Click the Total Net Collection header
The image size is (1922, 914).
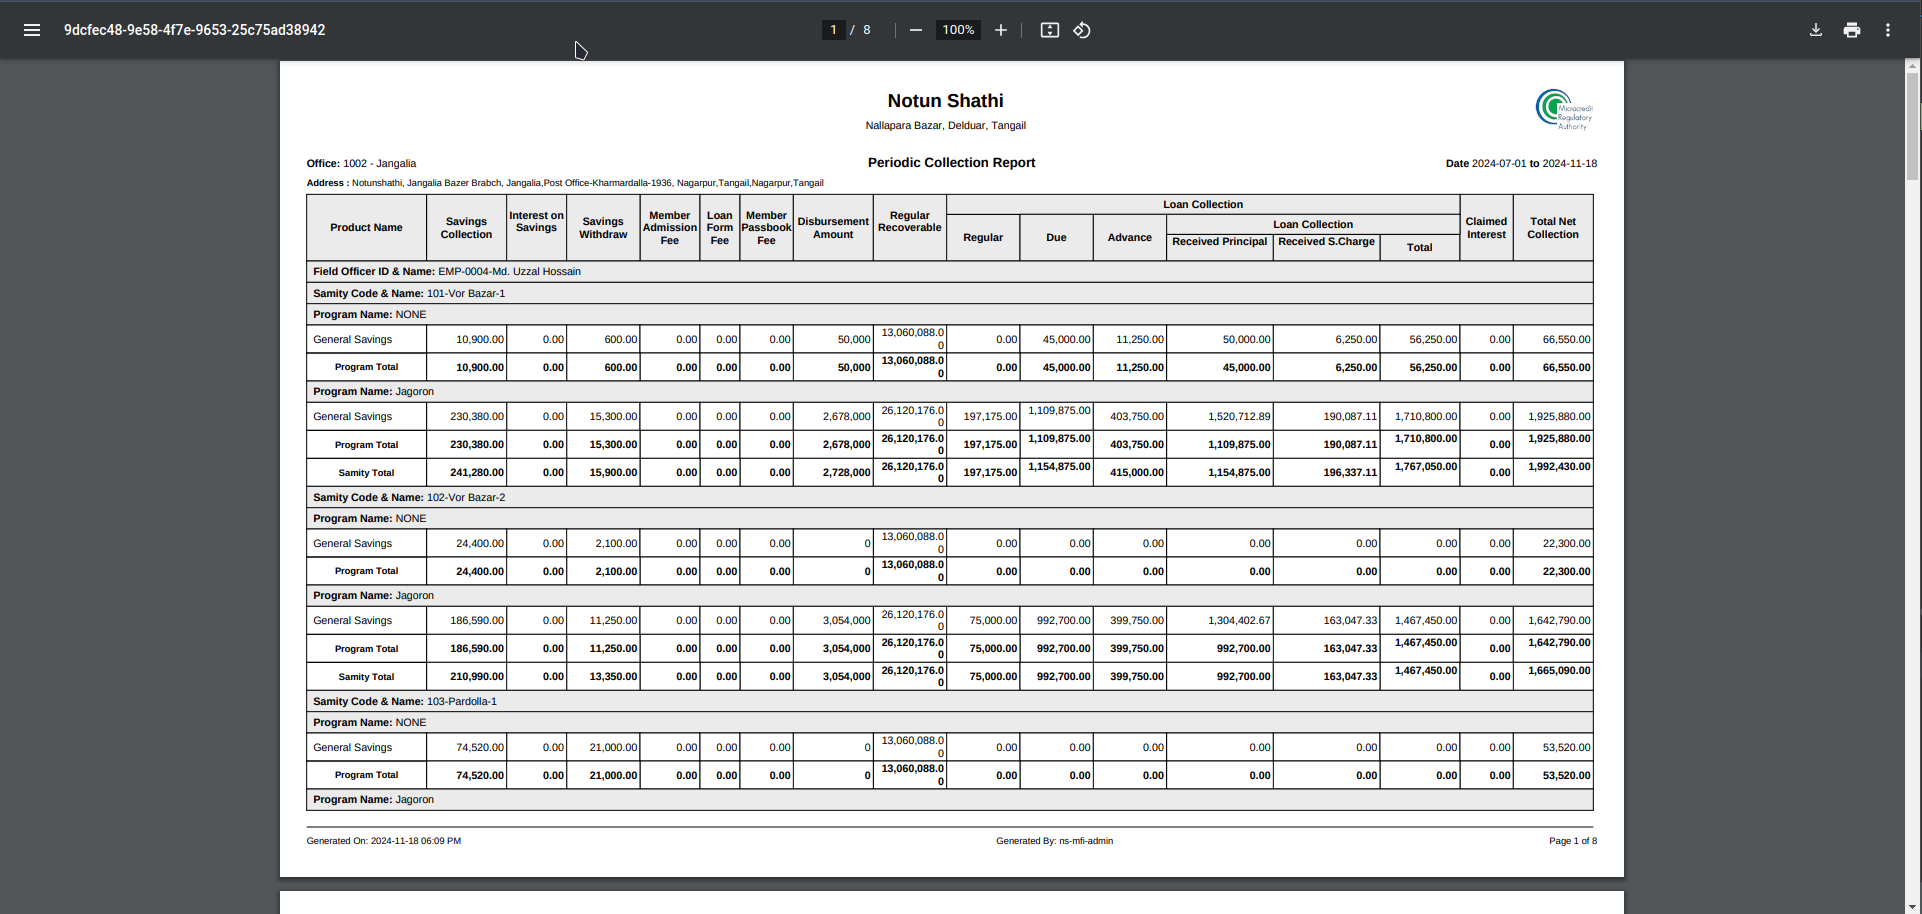(x=1552, y=228)
